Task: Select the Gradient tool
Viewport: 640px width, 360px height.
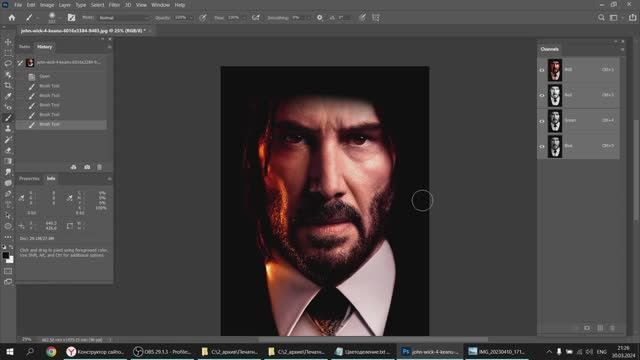Action: point(8,161)
